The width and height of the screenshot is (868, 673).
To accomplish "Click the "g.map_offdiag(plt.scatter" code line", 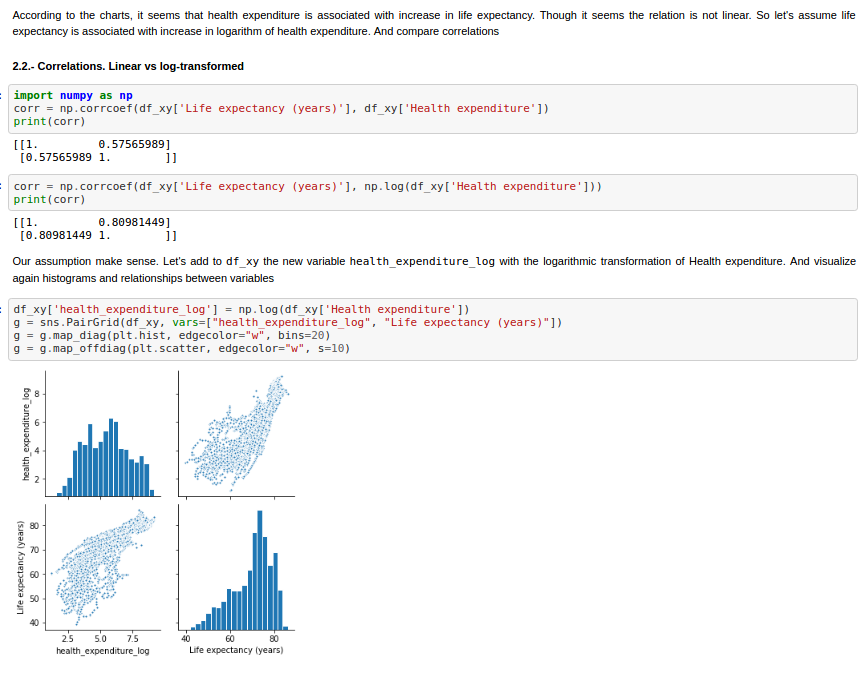I will pos(182,349).
